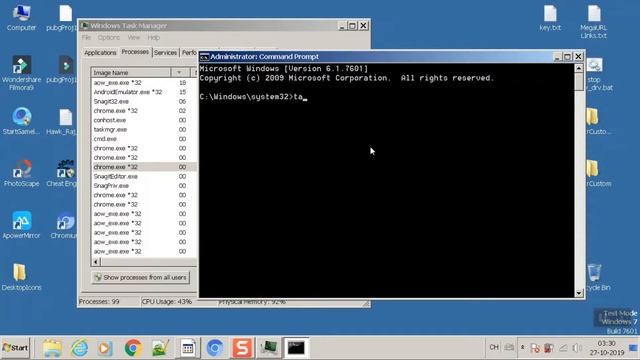Select PhotoScape desktop shortcut
640x360 pixels.
pos(21,173)
